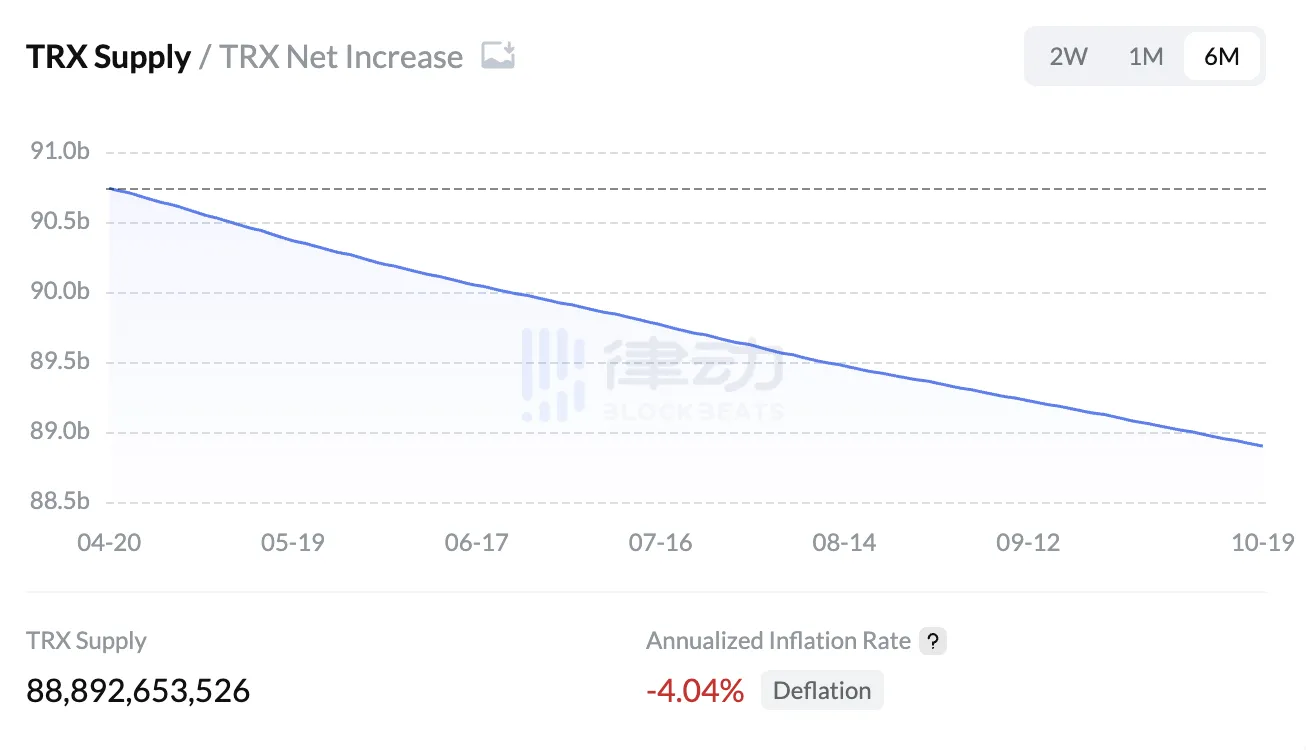Click the 91.0b y-axis label

click(61, 152)
